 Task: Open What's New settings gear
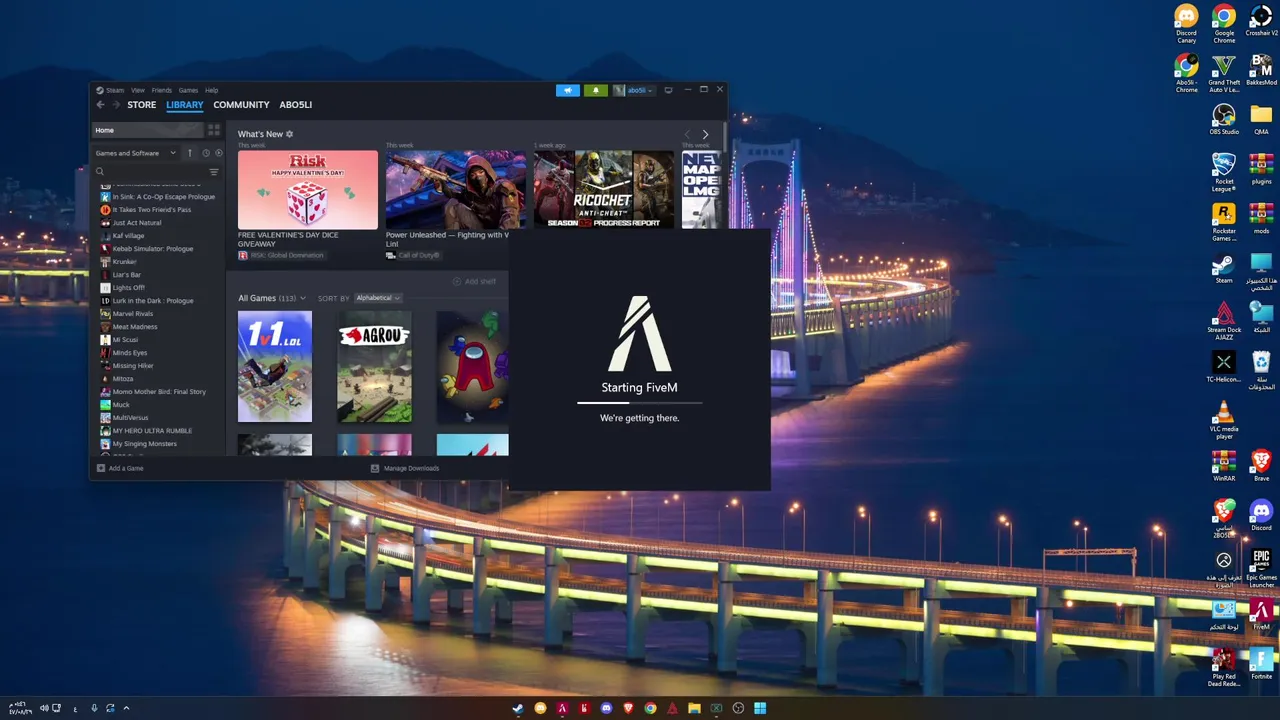click(x=290, y=134)
